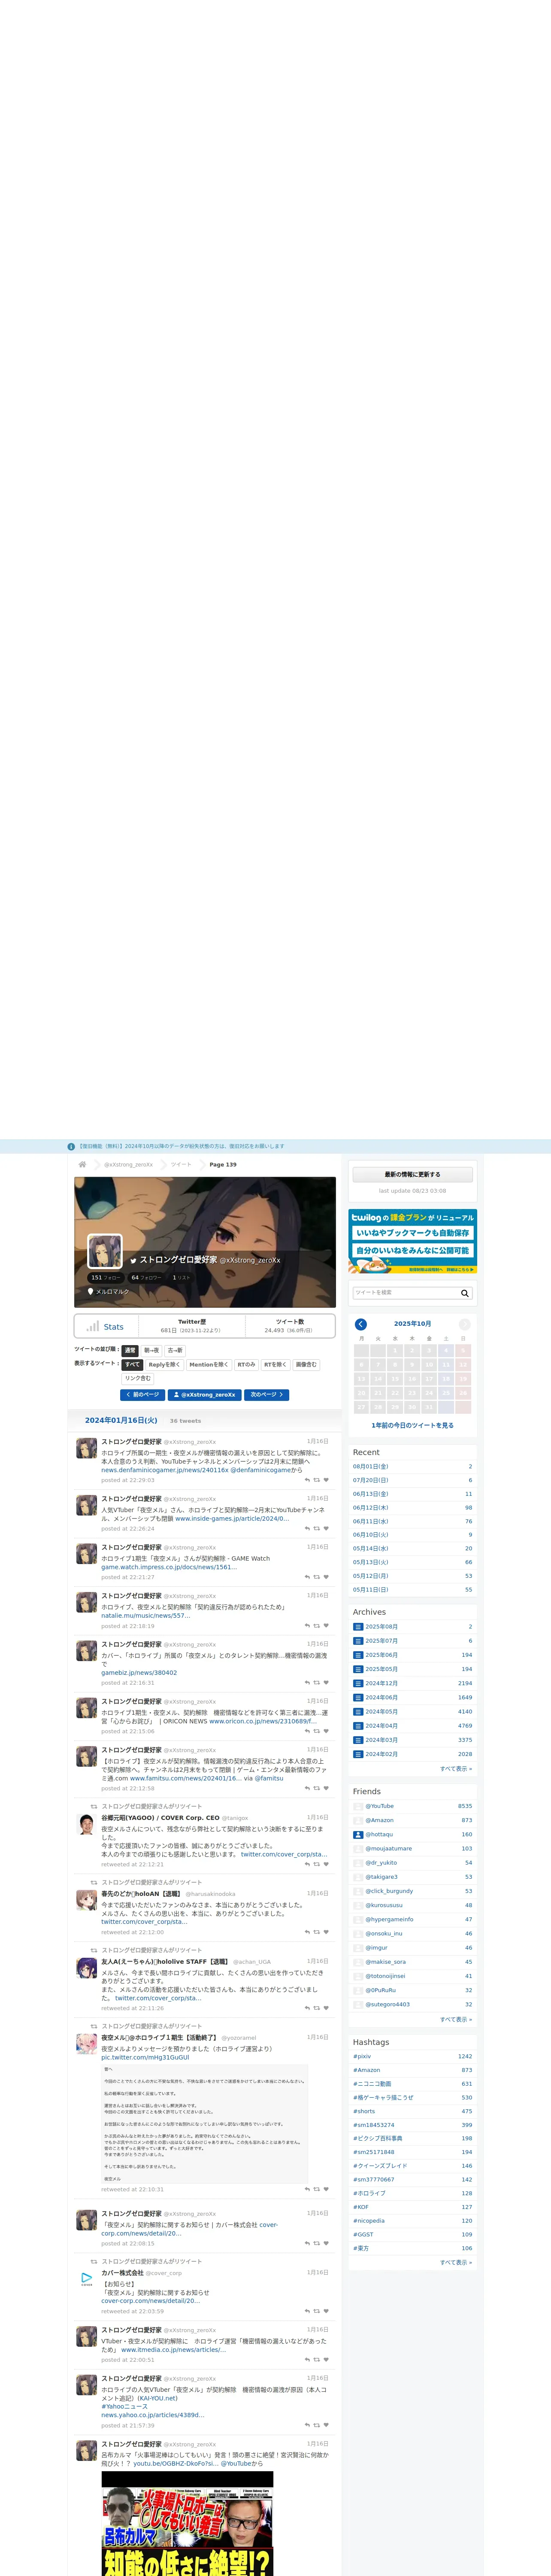
Task: Open Recent entry 06月12日(木)
Action: point(371,1508)
